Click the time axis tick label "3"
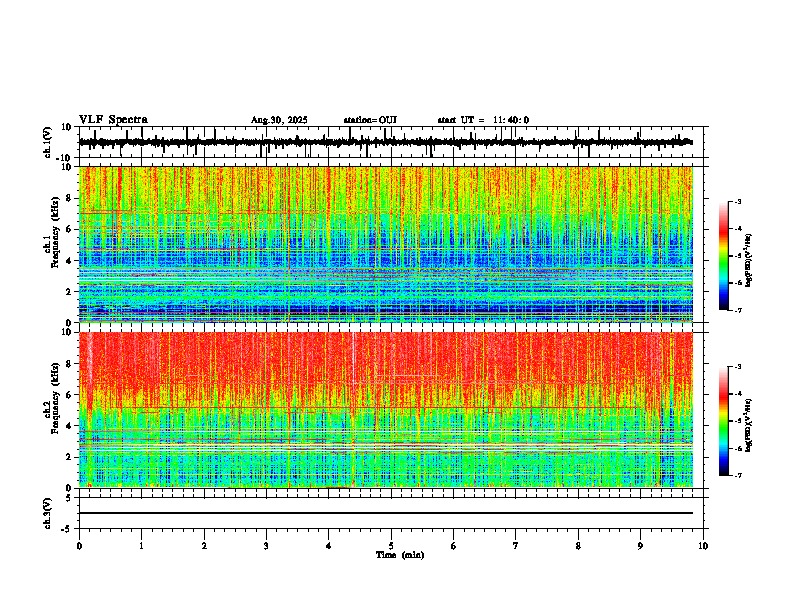Screen dimensions: 792x612 (266, 546)
